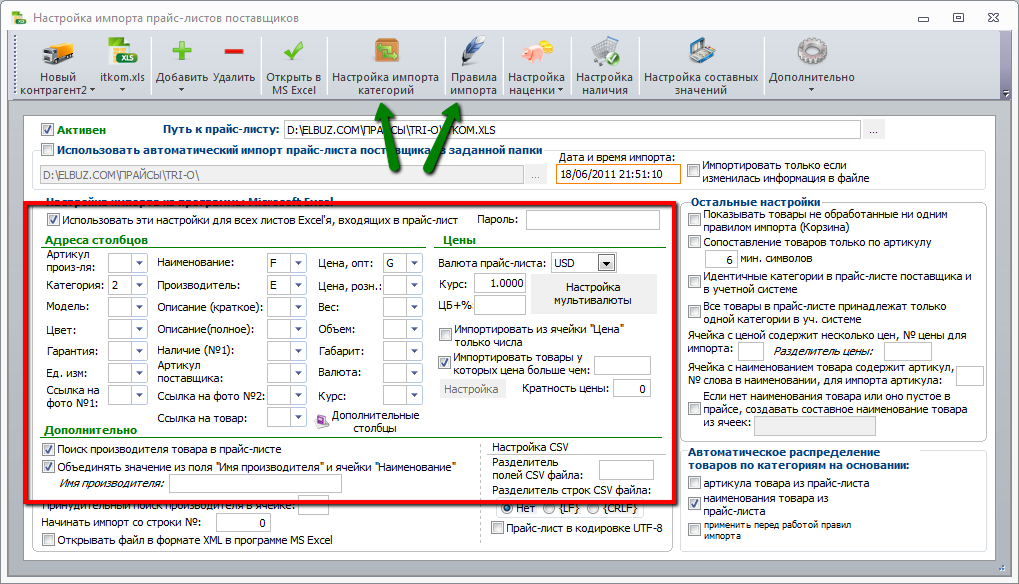1019x584 pixels.
Task: Click the Путь к прайс-листу field
Action: point(572,130)
